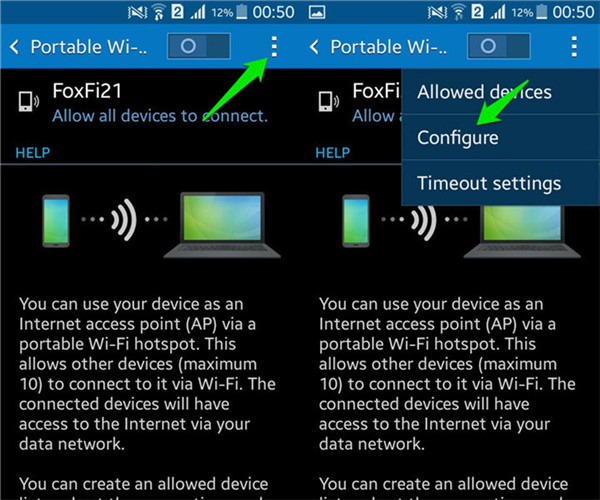Image resolution: width=600 pixels, height=500 pixels.
Task: Tap the phone illustration on right screen
Action: coord(356,221)
